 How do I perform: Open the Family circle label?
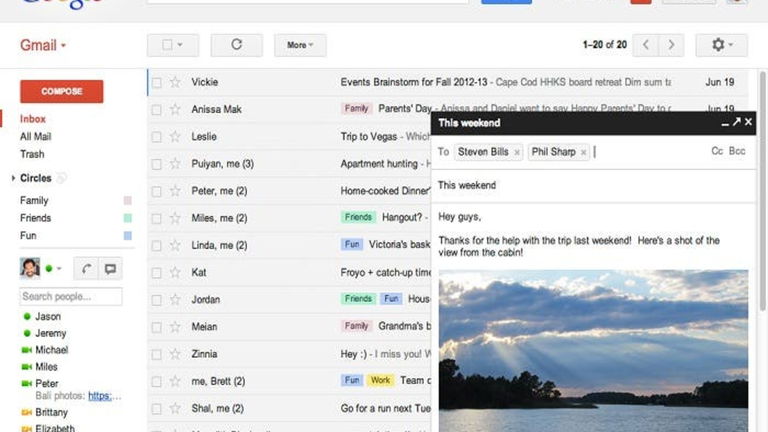[34, 200]
